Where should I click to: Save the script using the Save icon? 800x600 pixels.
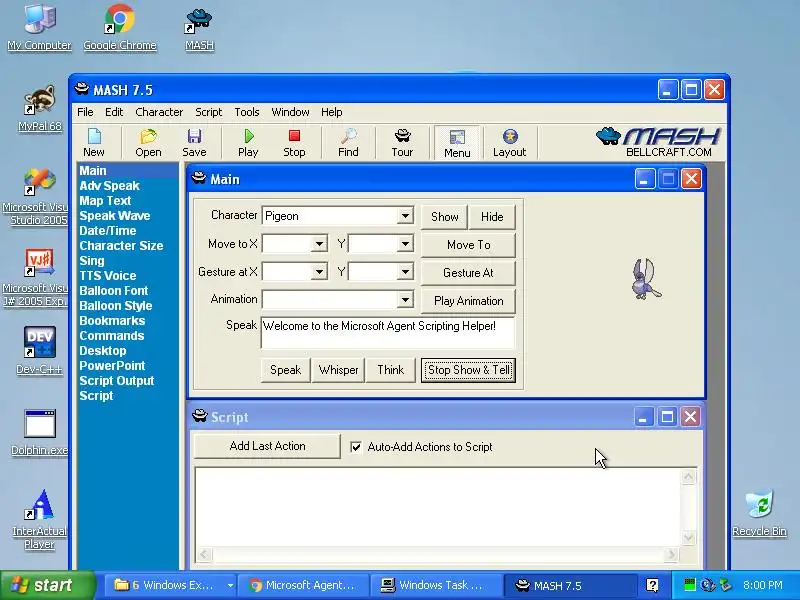point(194,143)
